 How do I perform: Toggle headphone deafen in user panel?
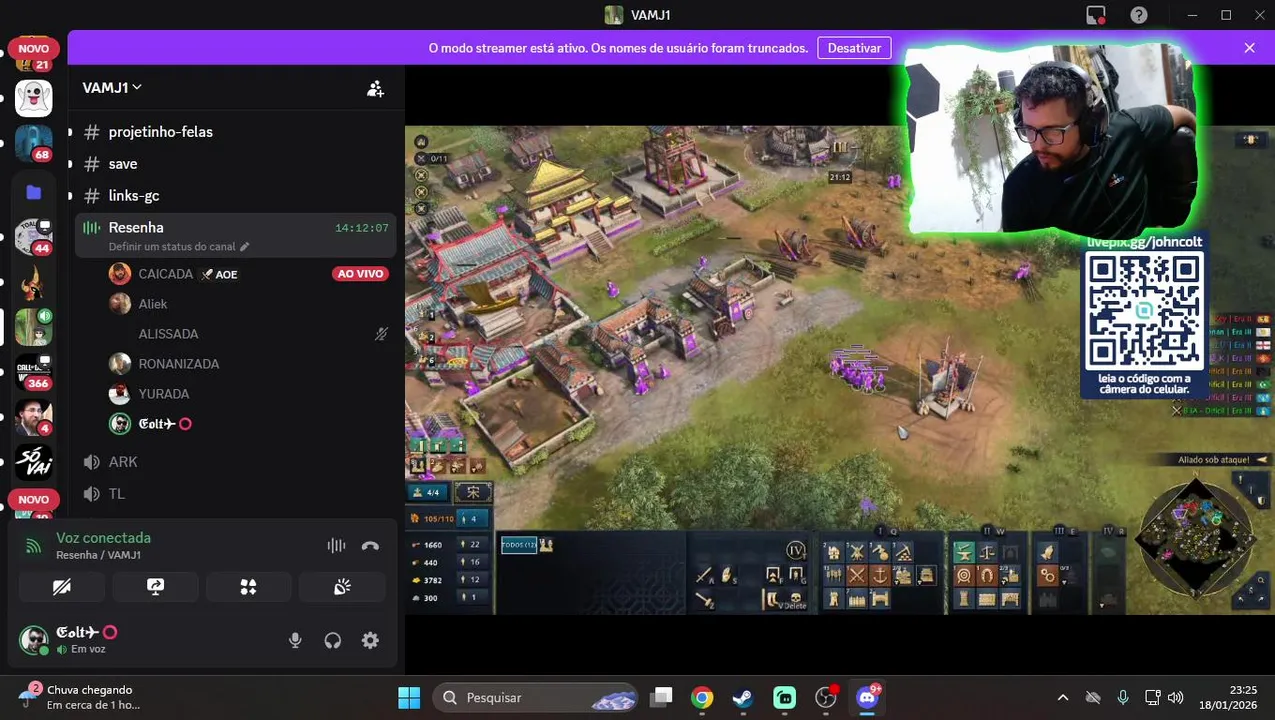coord(333,641)
